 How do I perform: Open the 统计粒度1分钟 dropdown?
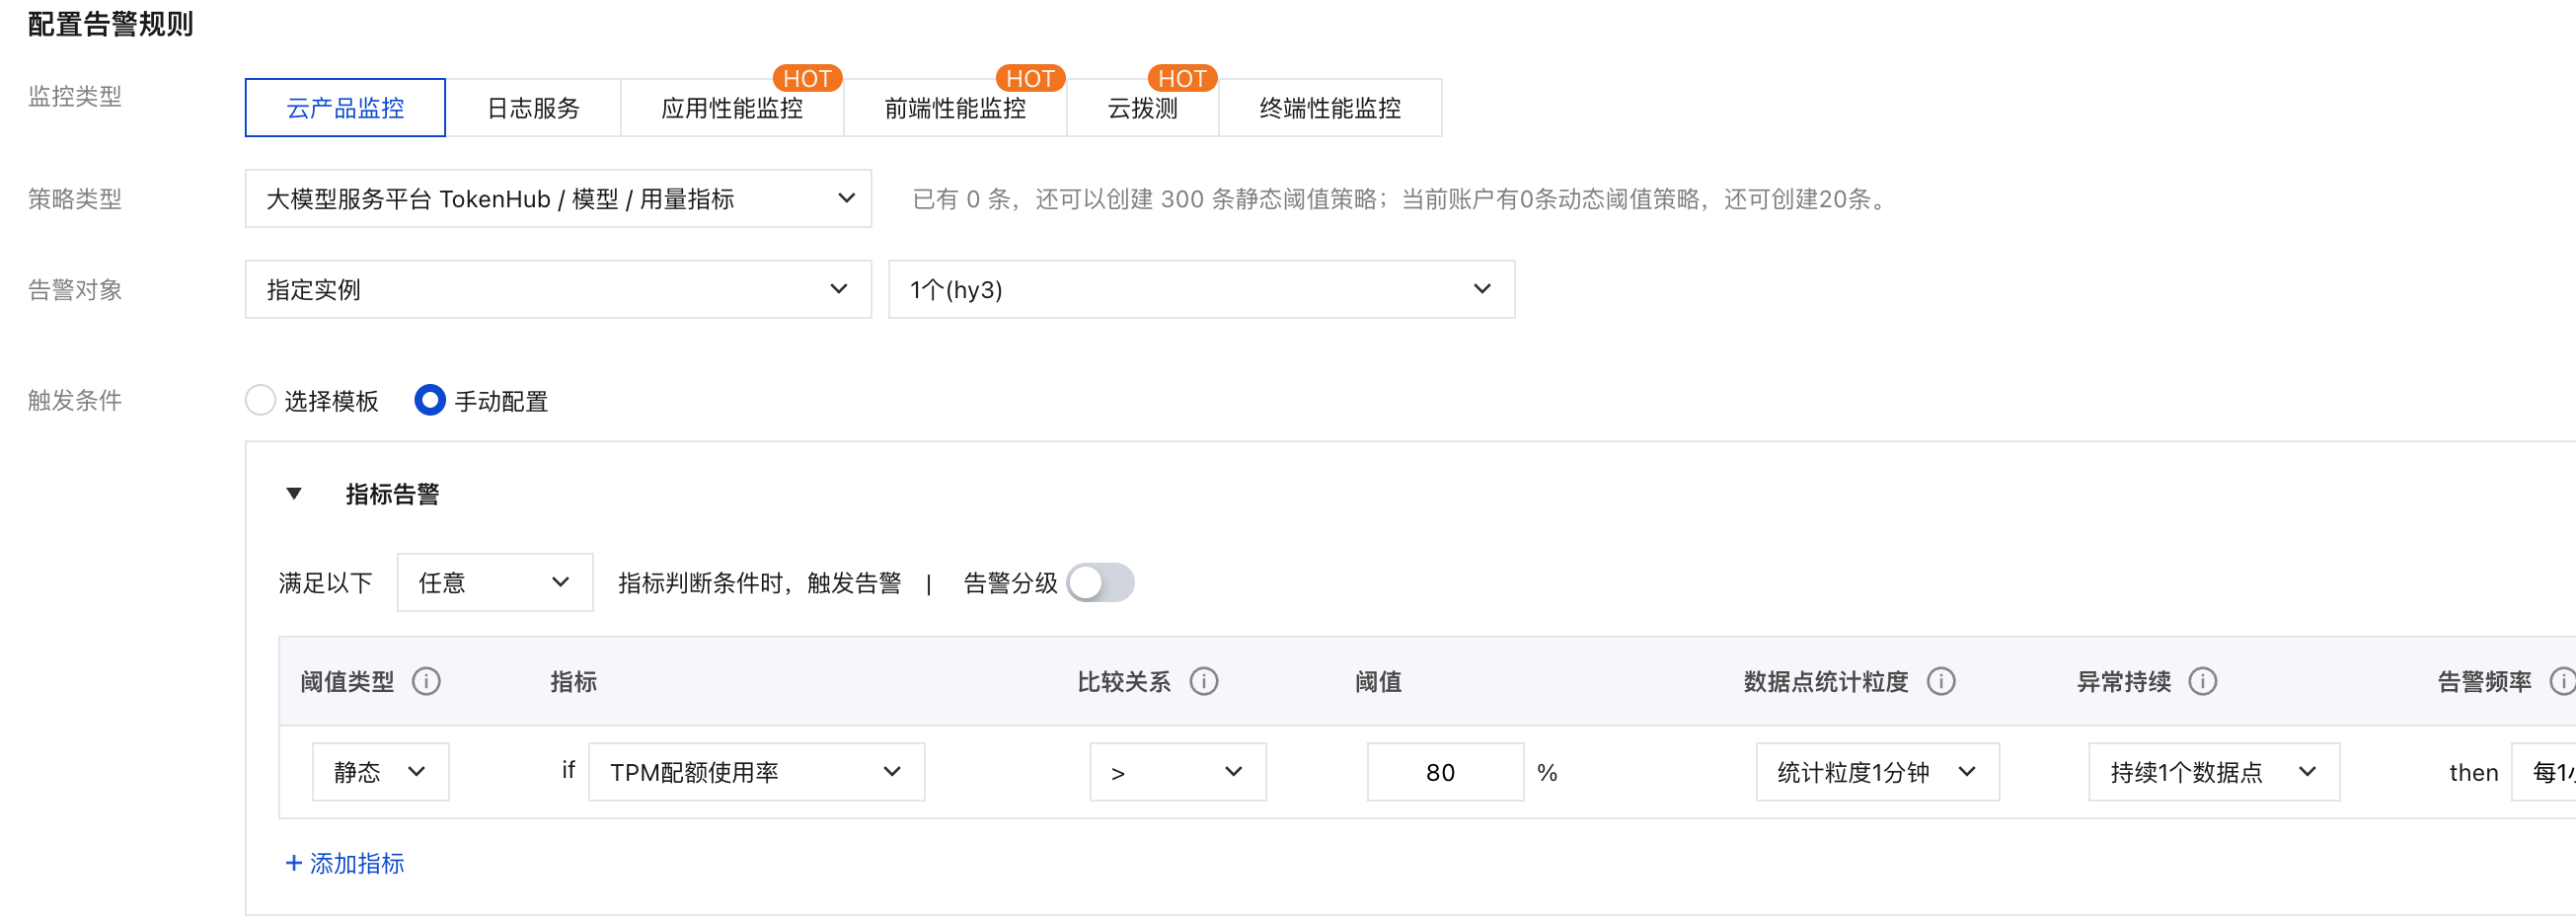[1878, 772]
